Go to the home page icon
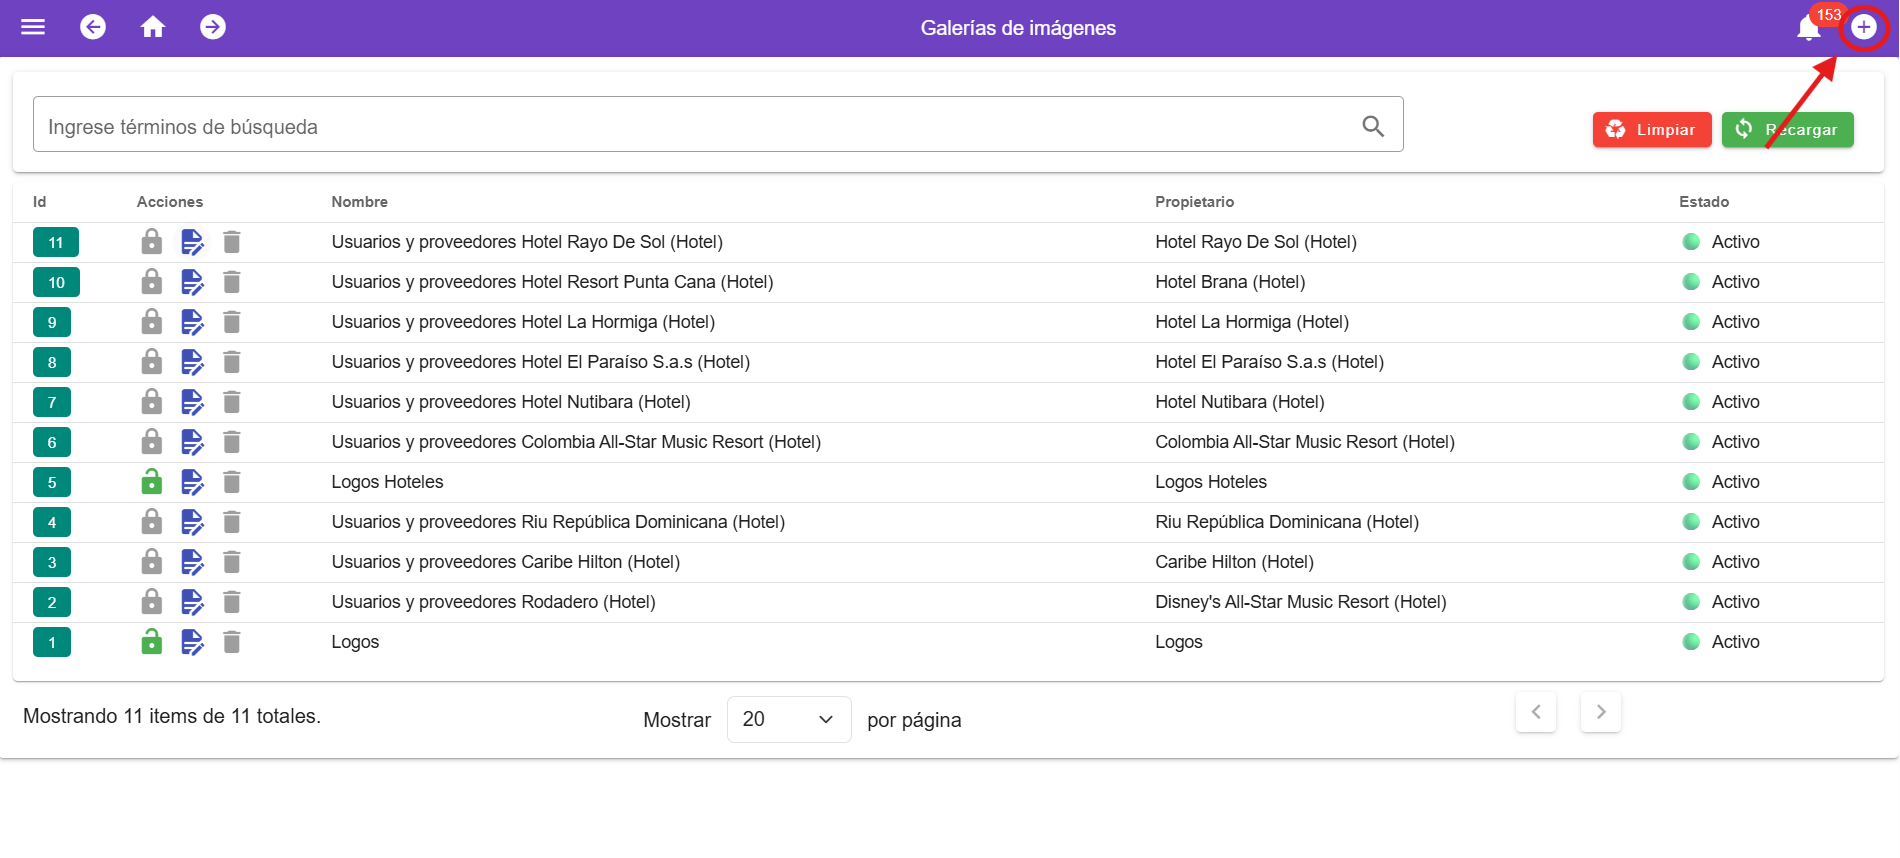 153,27
